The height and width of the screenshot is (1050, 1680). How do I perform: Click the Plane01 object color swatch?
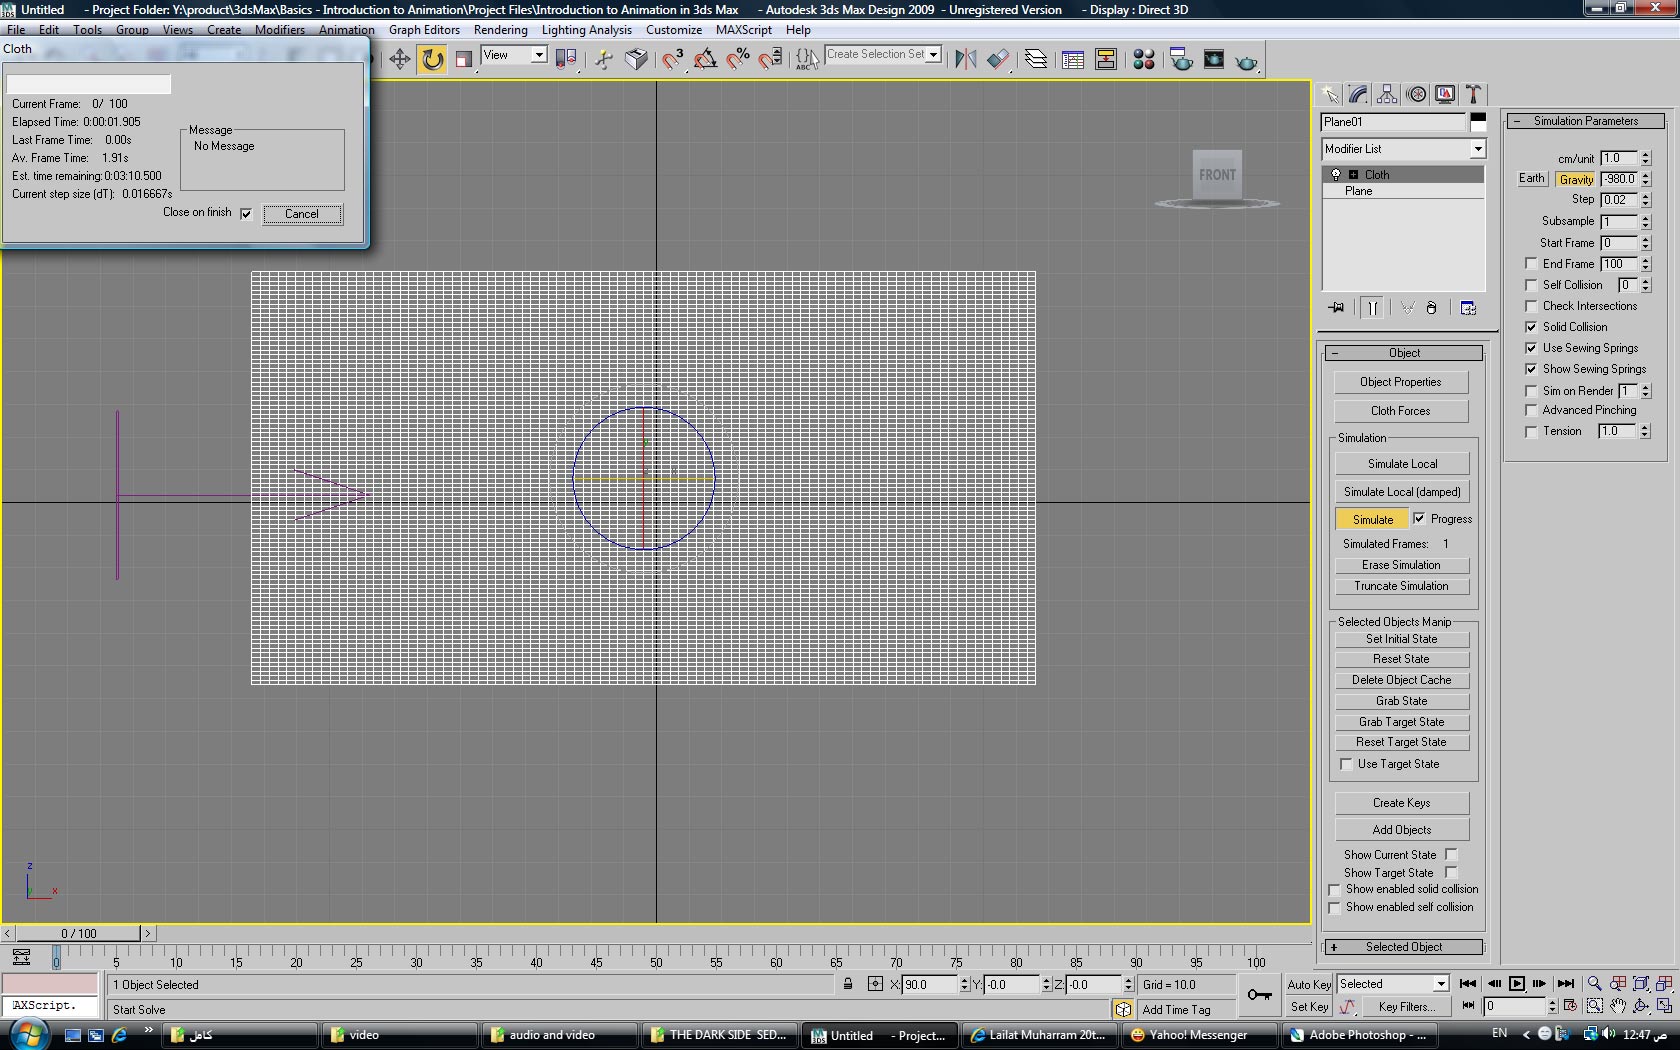click(1477, 122)
